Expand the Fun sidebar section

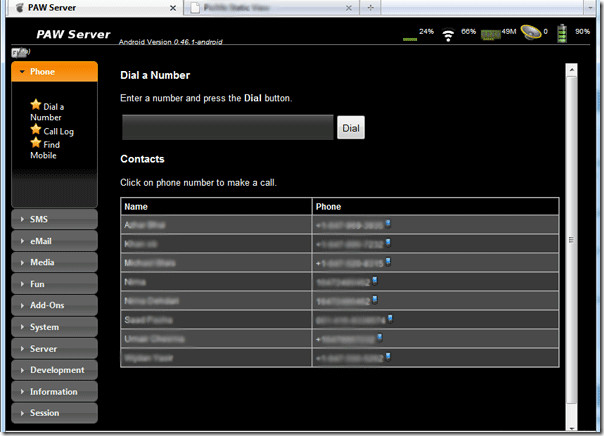54,284
